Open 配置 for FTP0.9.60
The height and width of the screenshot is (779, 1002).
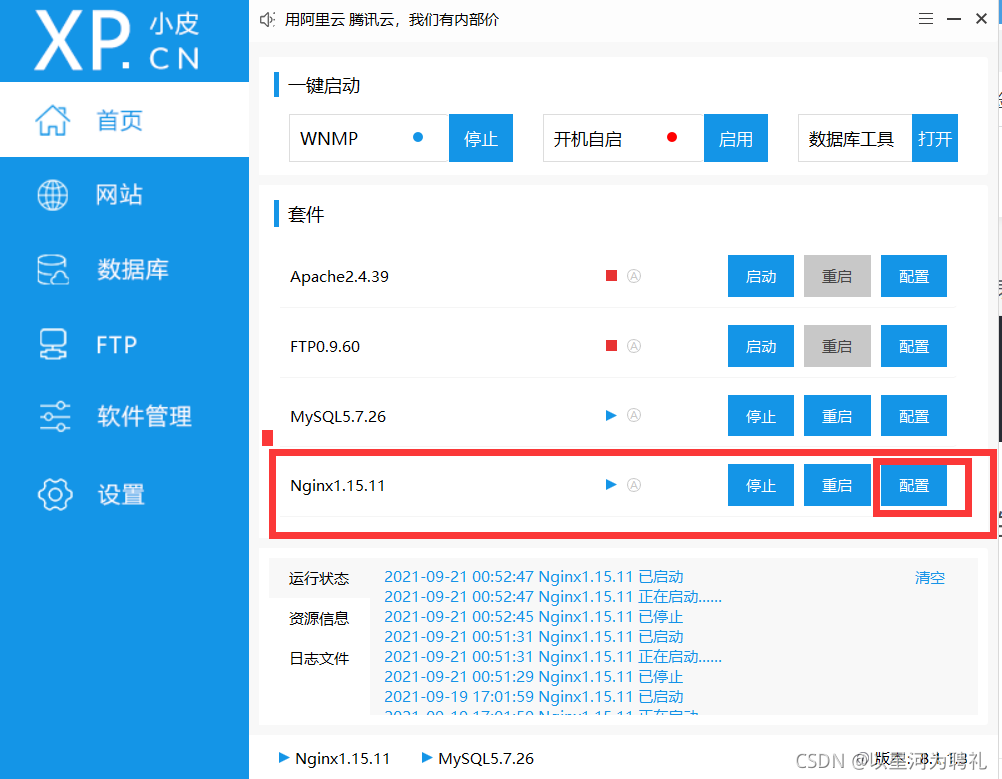pyautogui.click(x=914, y=346)
